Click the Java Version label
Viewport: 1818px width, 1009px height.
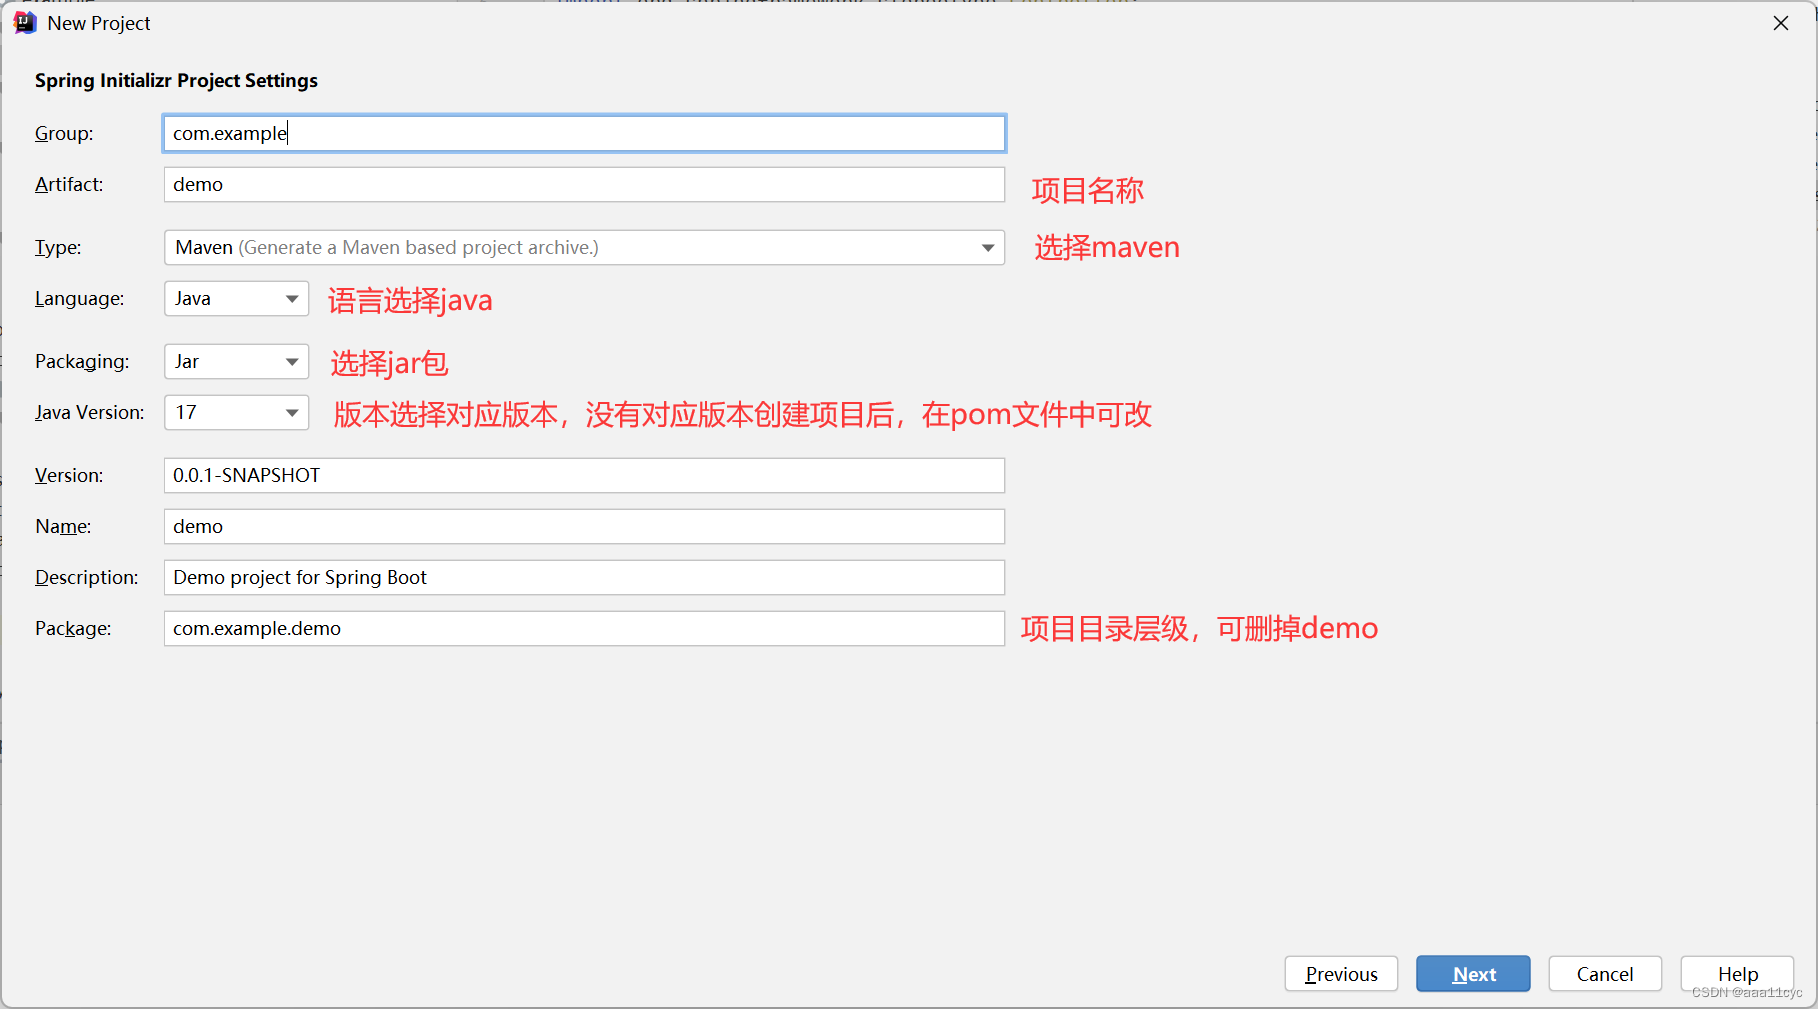(x=90, y=412)
